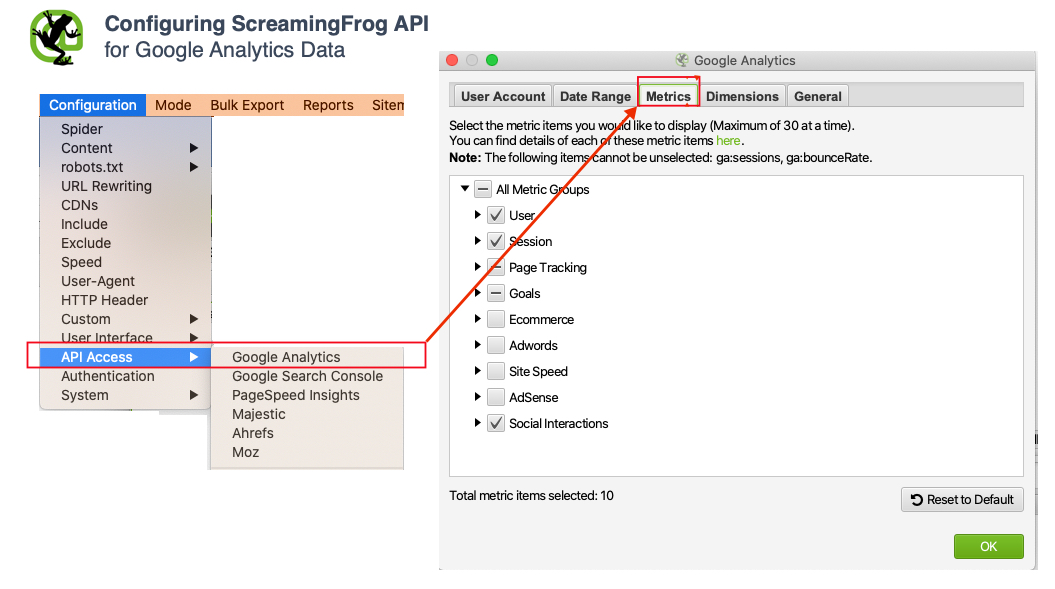Switch to the User Account tab
1055x589 pixels.
[x=503, y=96]
